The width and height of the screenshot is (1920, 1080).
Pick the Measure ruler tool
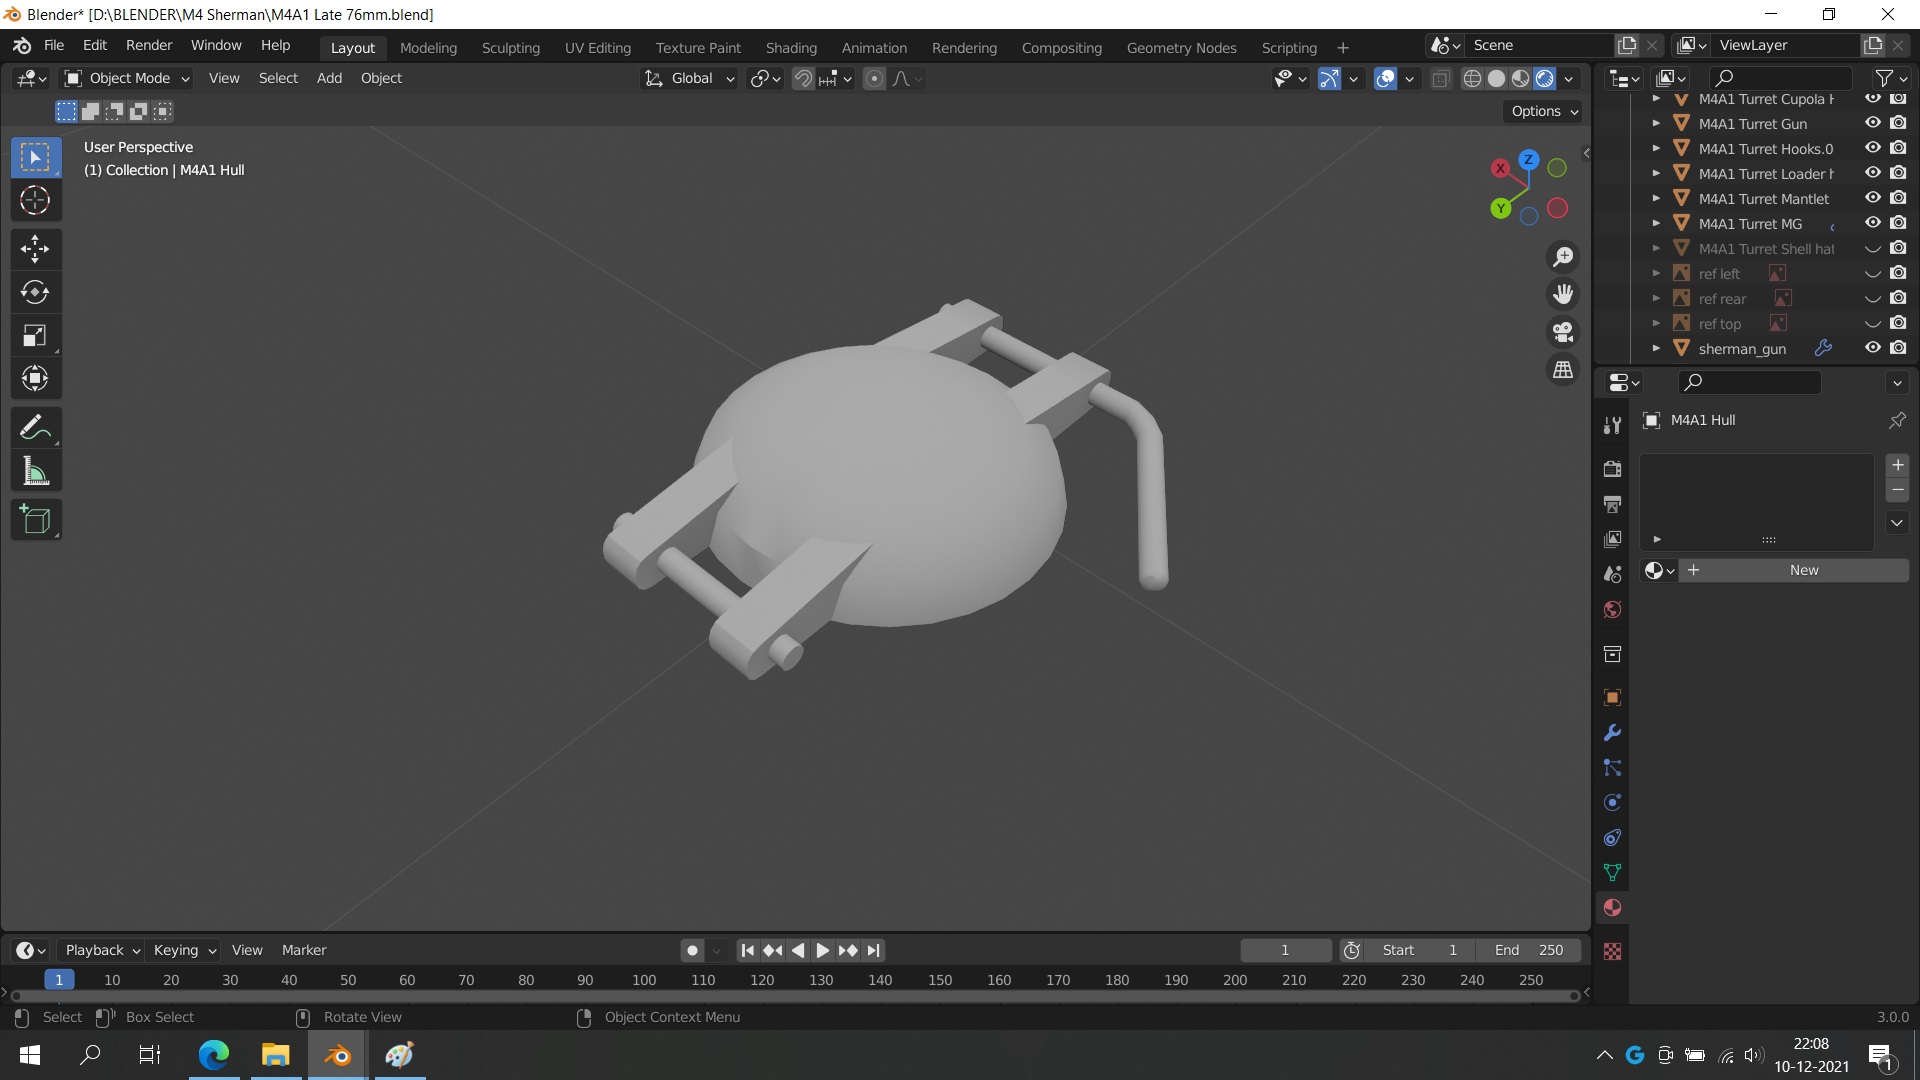pyautogui.click(x=35, y=472)
